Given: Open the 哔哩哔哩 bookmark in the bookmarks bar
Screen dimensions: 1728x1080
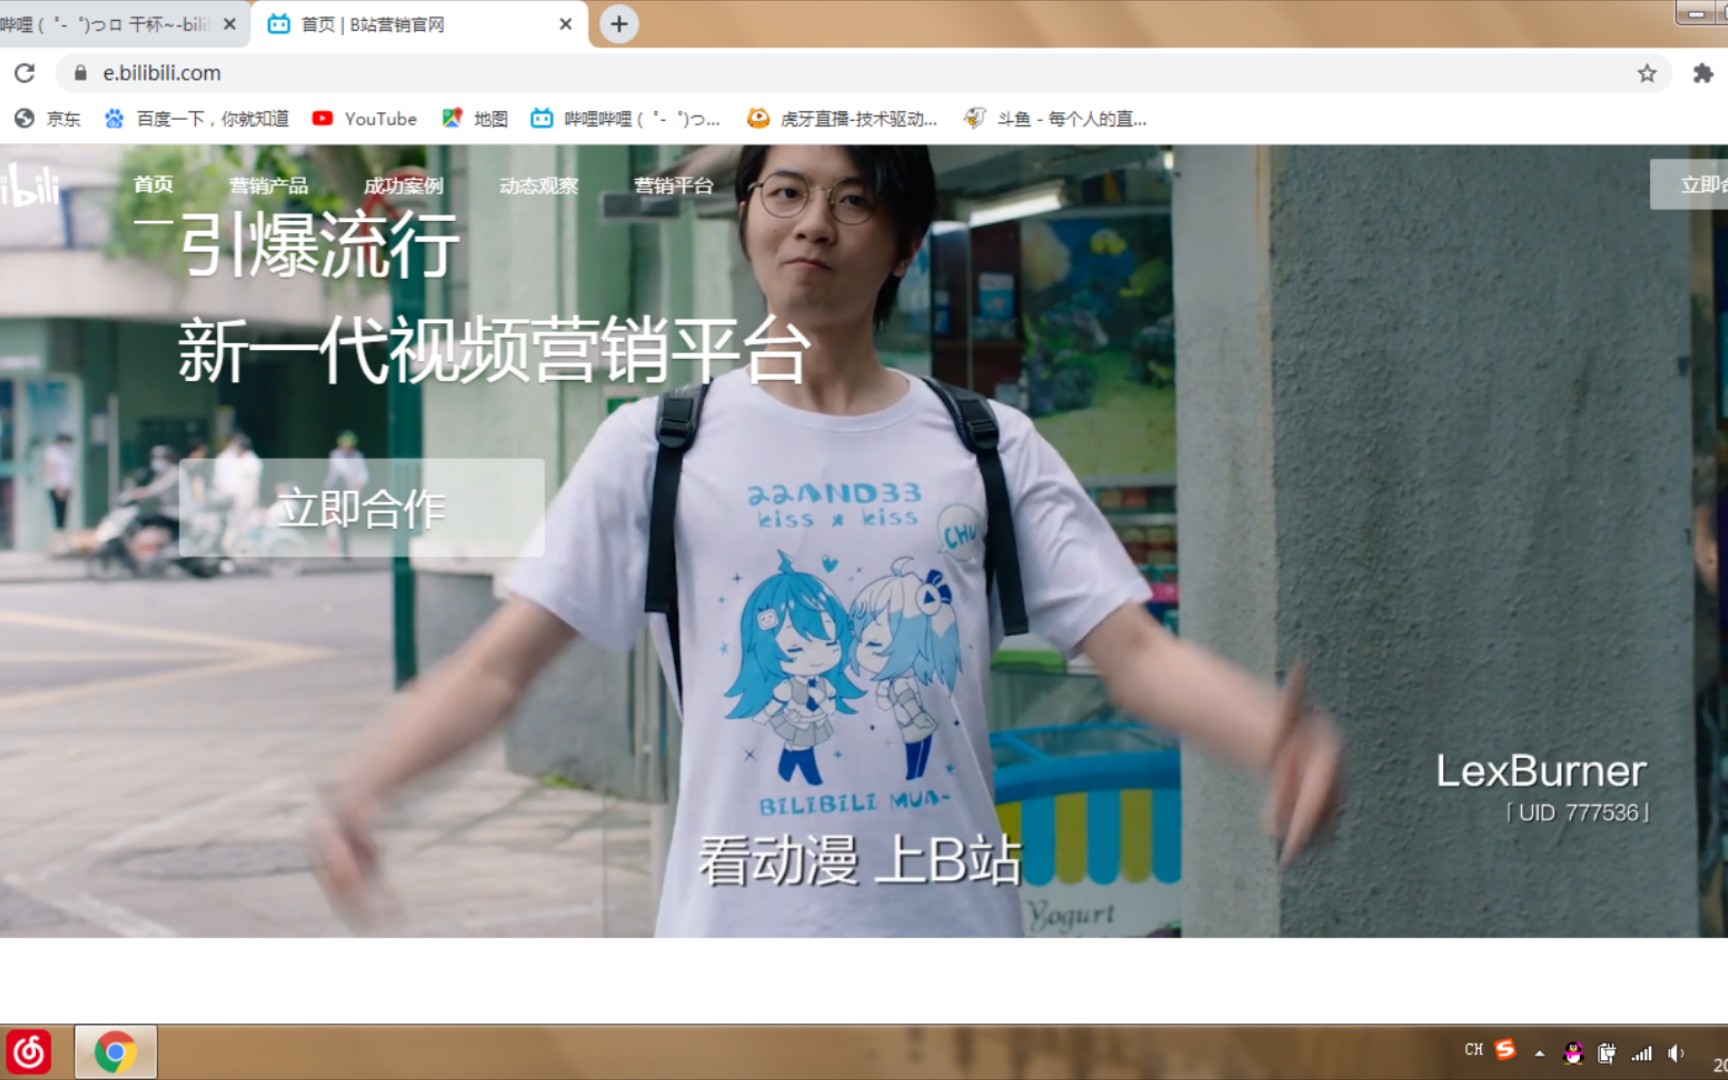Looking at the screenshot, I should coord(625,119).
